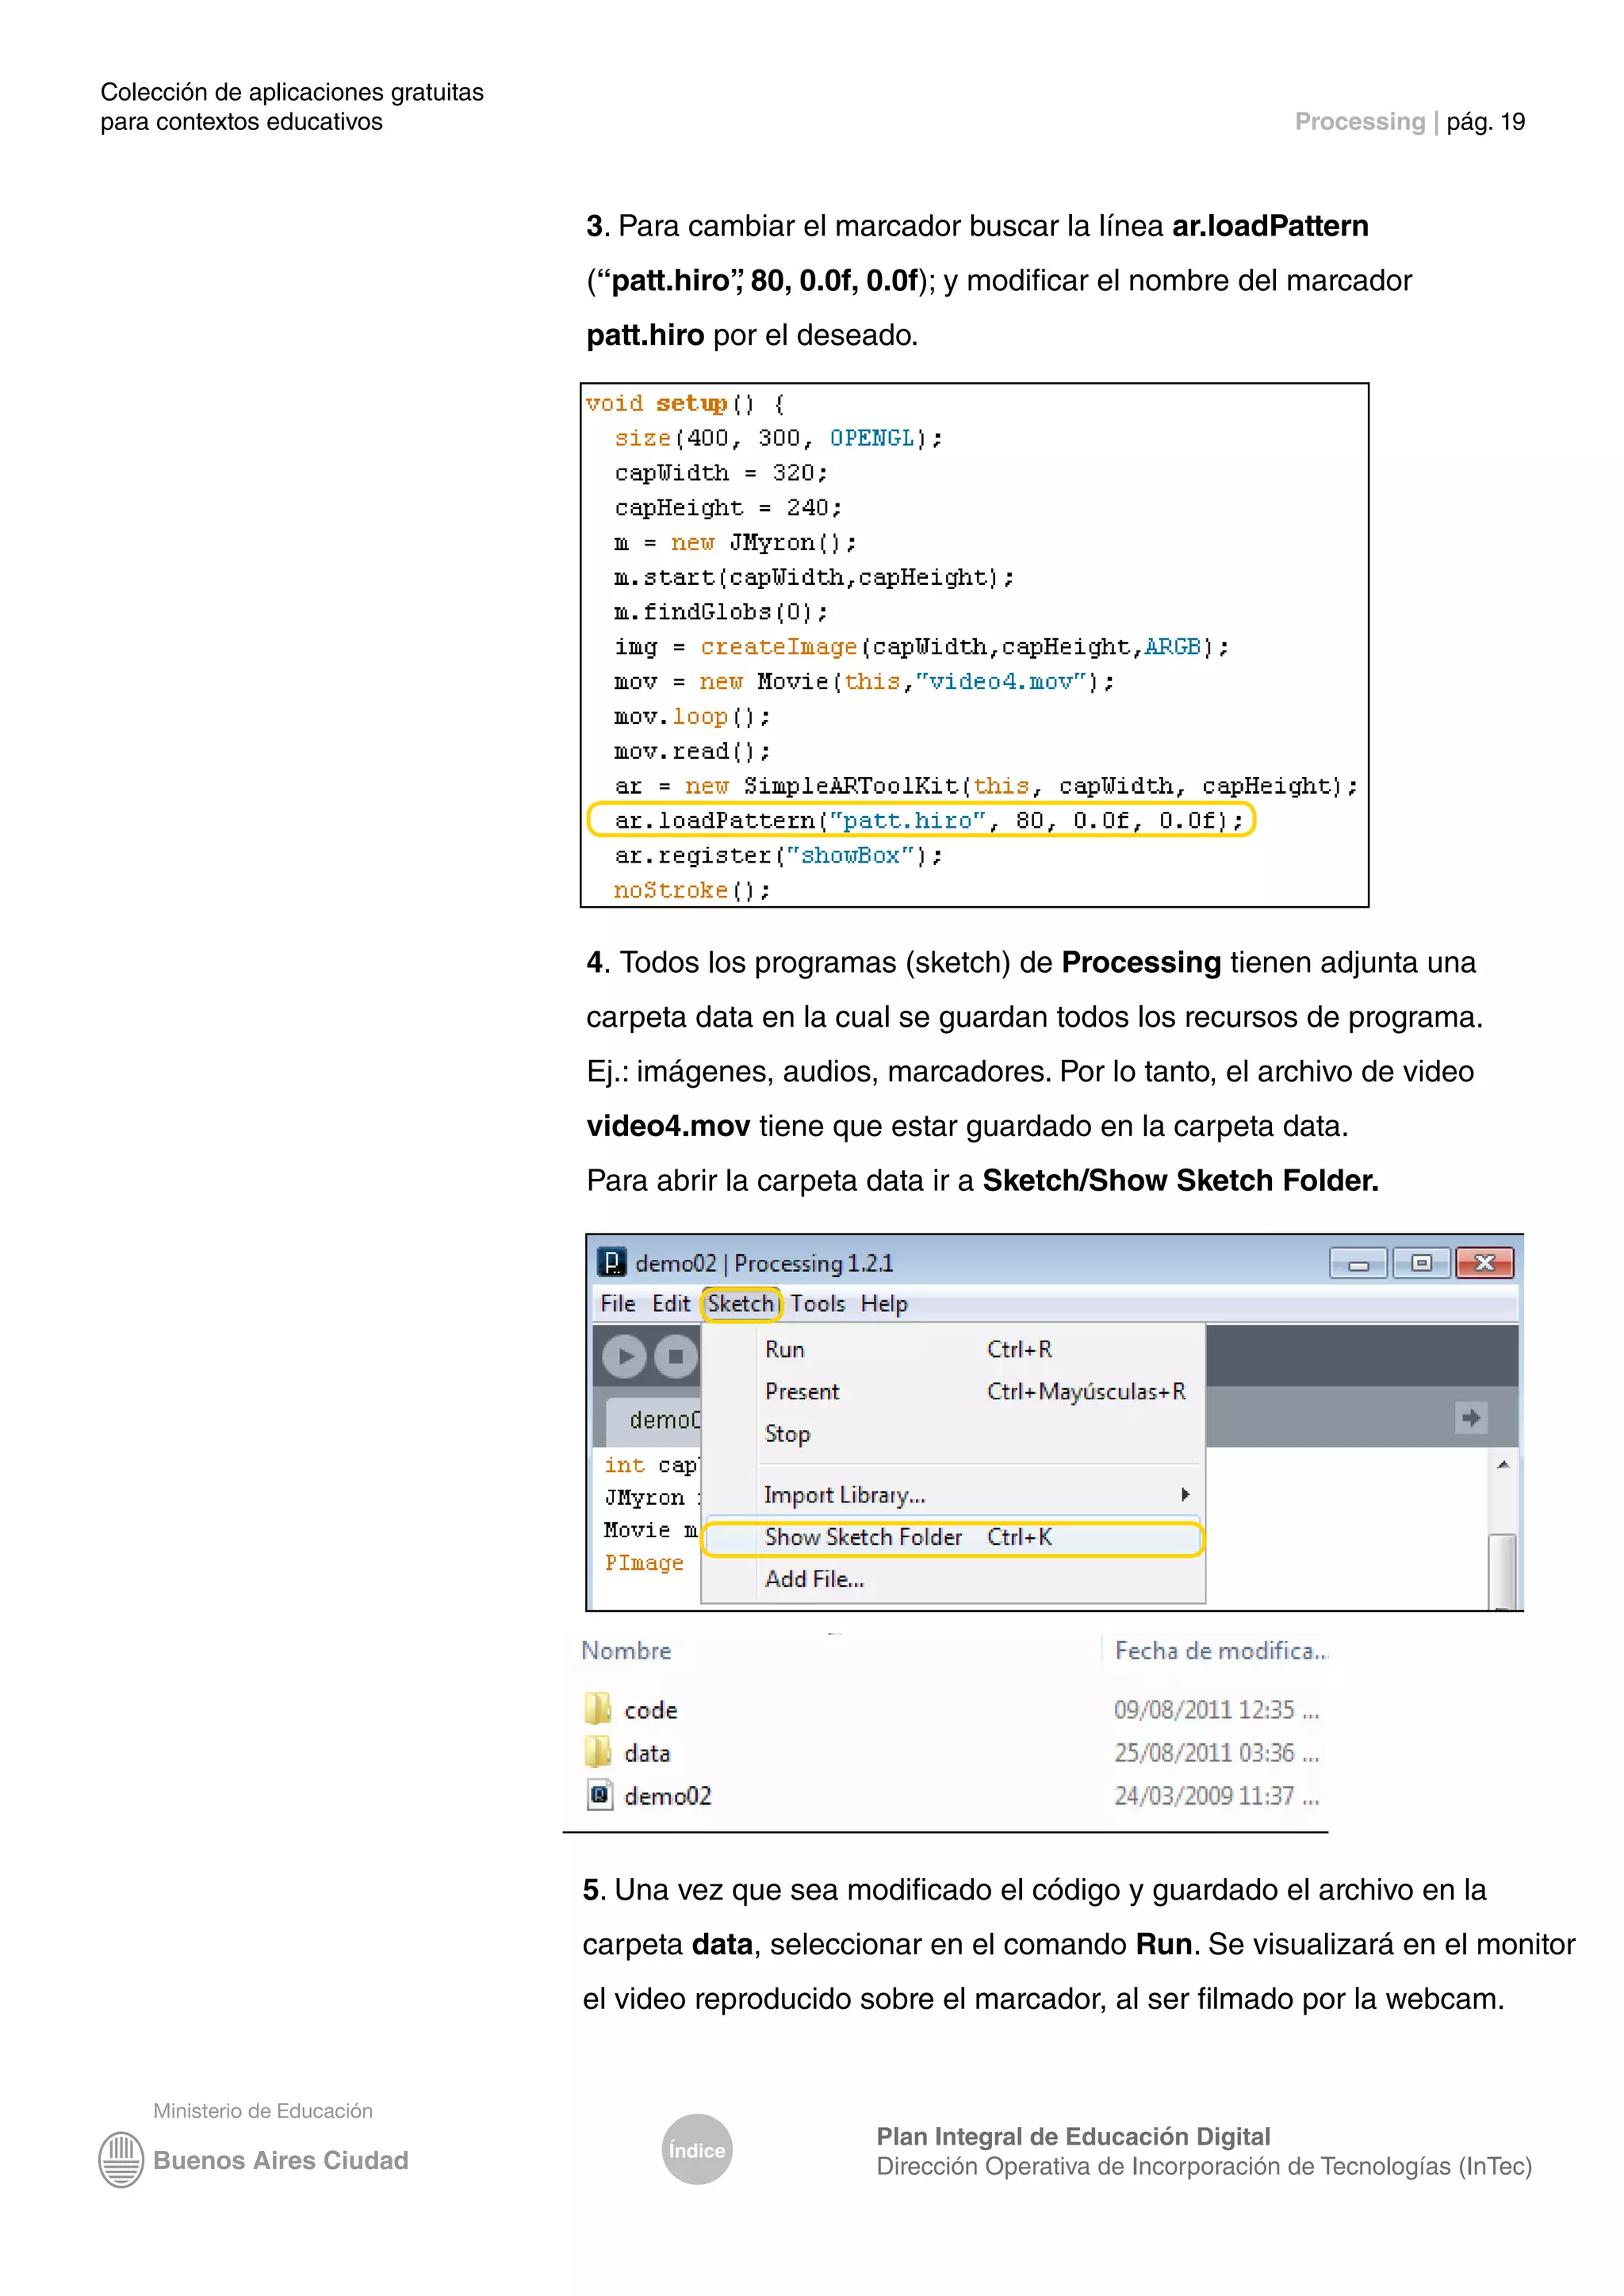
Task: Sort by Fecha de modifica.. column header
Action: click(1220, 1651)
